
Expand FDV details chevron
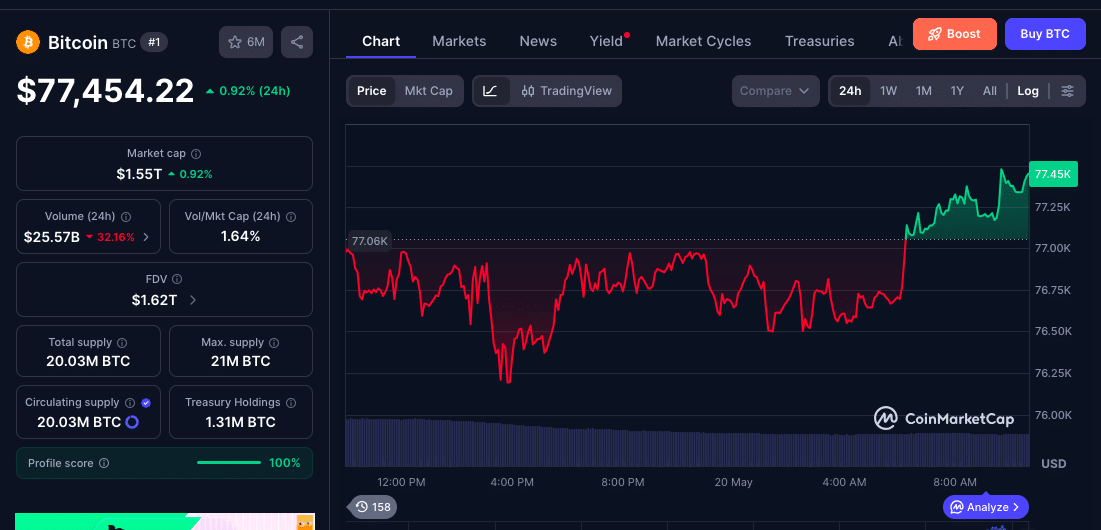(193, 300)
